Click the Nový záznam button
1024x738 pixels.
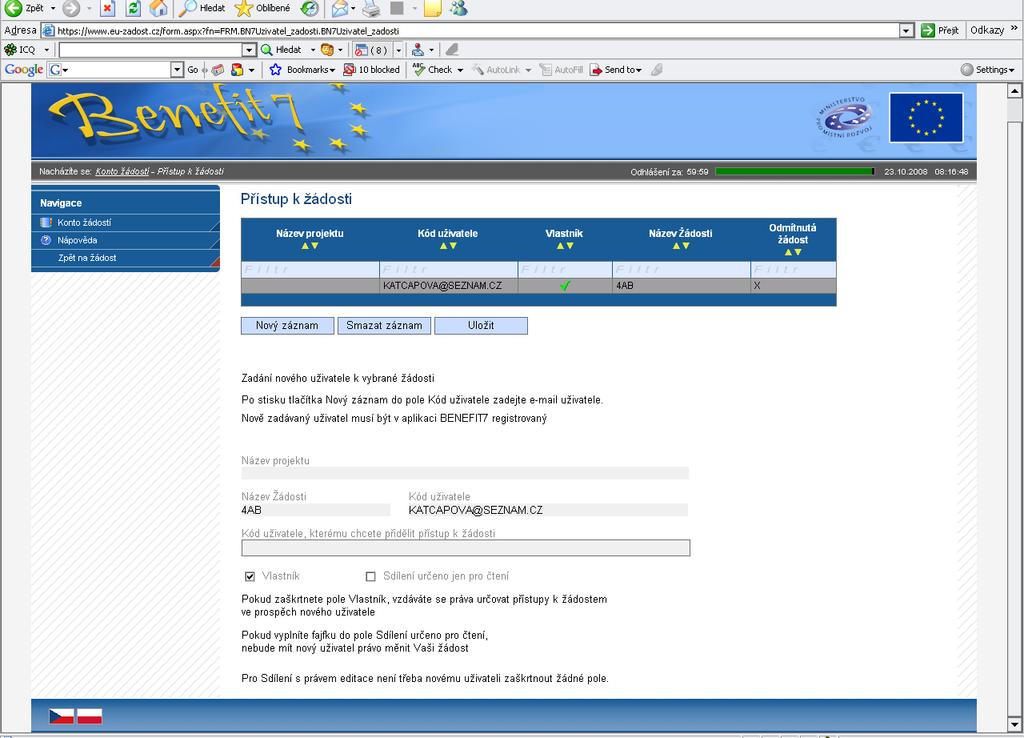[287, 325]
